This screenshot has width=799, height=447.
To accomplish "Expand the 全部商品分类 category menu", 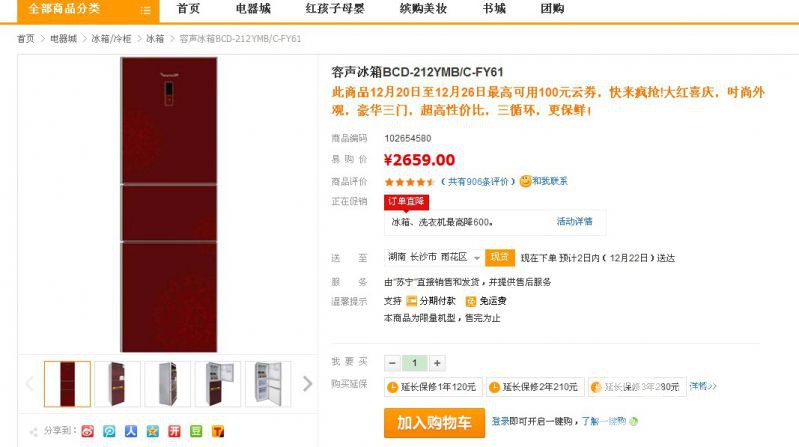I will [88, 10].
